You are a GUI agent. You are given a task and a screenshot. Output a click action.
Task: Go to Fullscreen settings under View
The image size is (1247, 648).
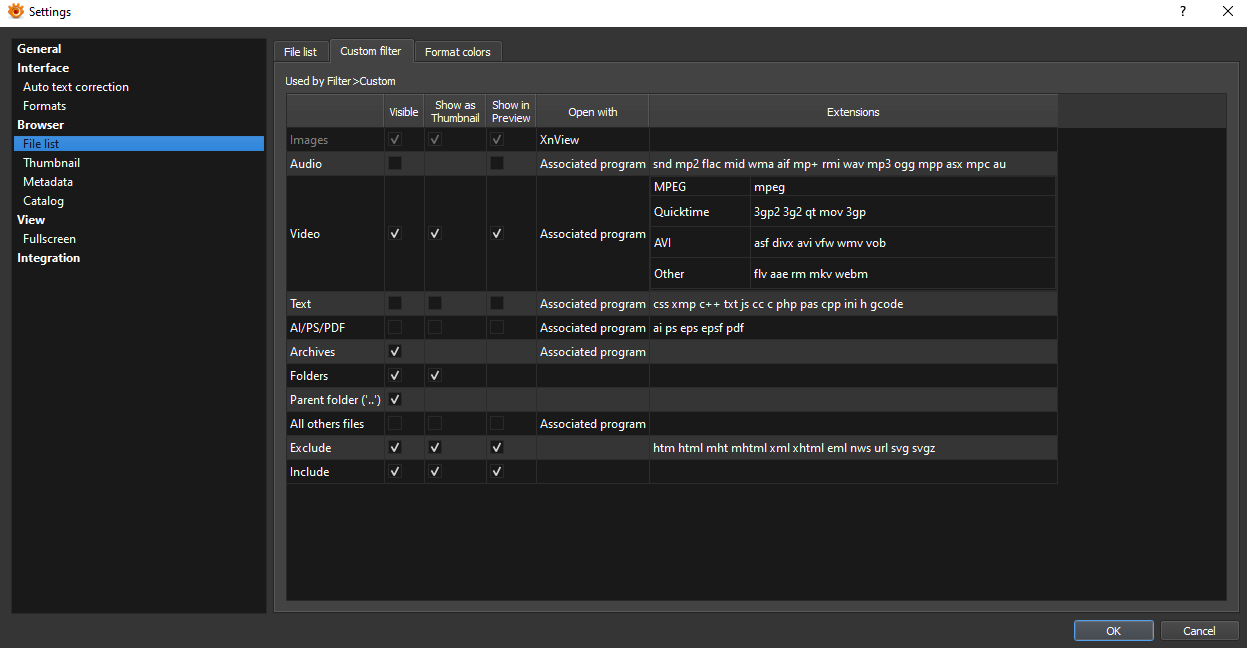[49, 239]
